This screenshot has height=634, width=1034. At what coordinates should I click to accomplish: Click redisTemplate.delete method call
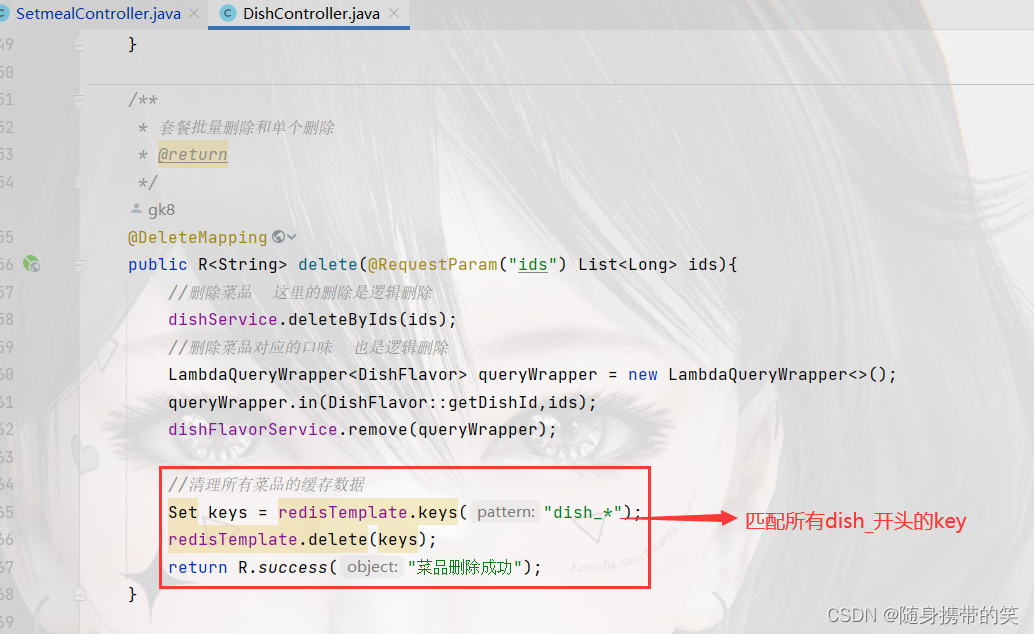(x=268, y=540)
